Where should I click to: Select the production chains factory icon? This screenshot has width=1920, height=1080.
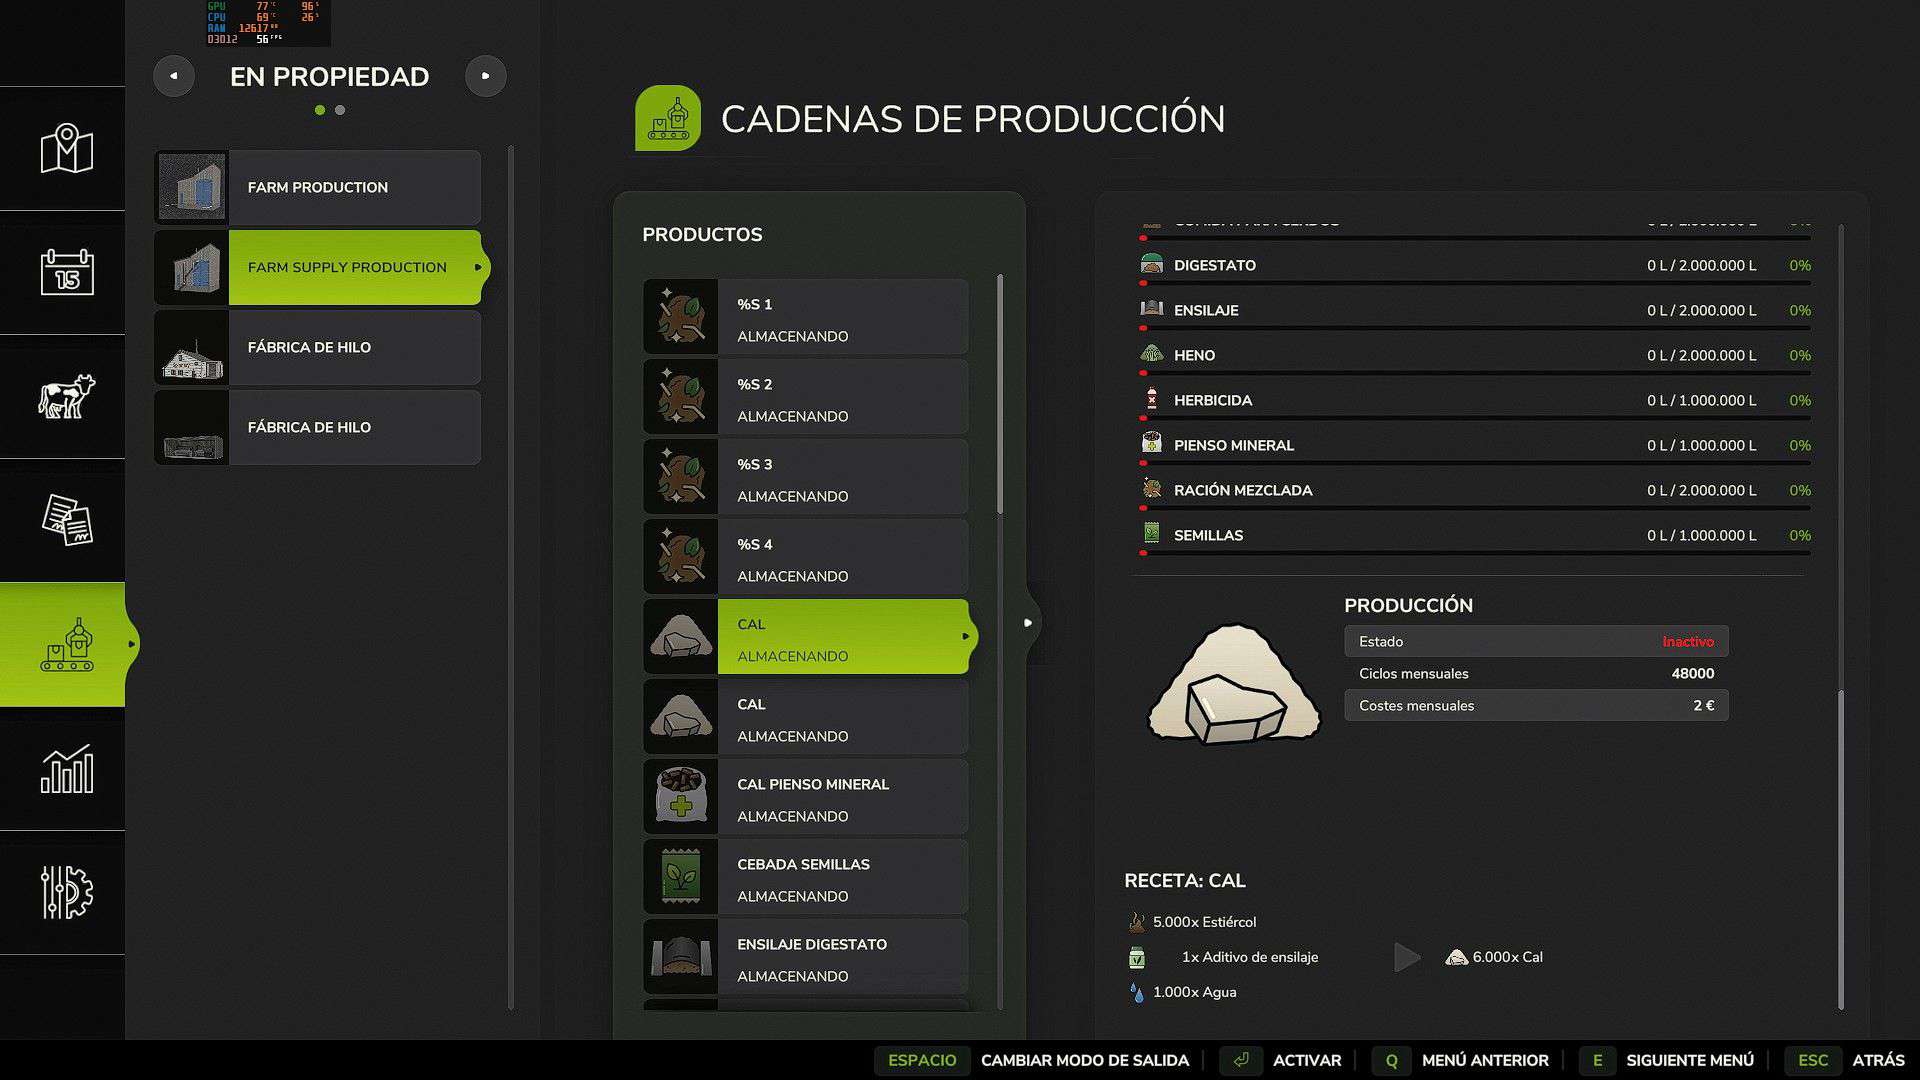tap(66, 645)
